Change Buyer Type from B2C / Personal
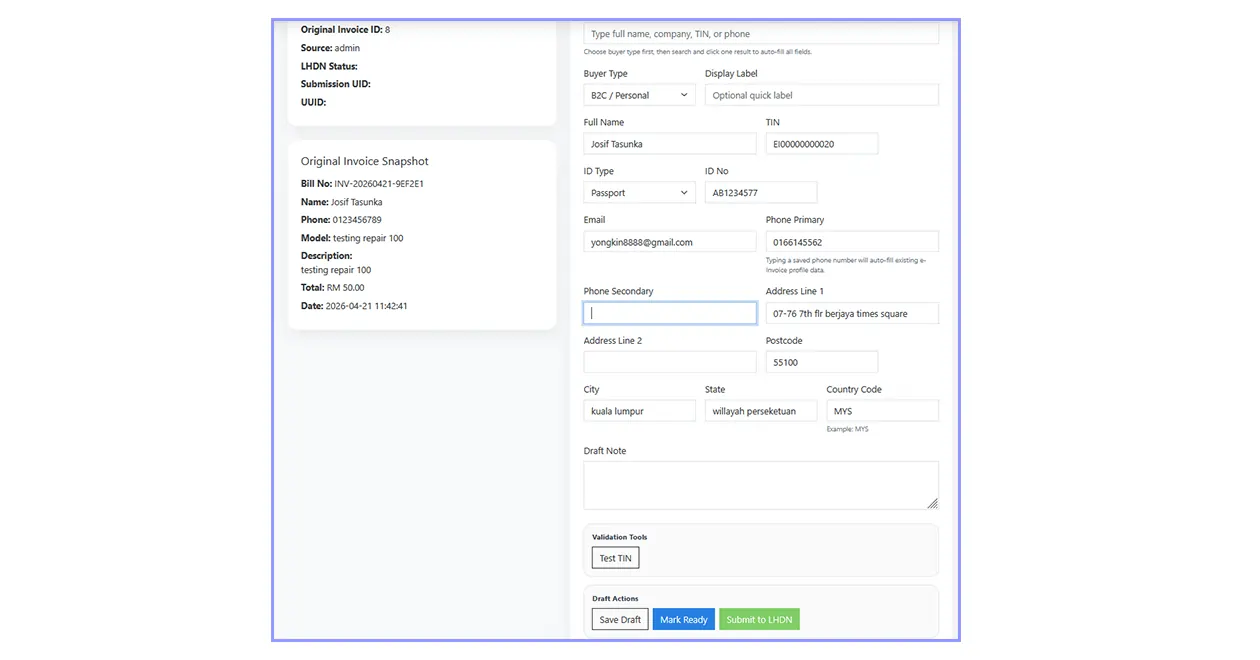Viewport: 1260px width, 660px height. coord(638,94)
